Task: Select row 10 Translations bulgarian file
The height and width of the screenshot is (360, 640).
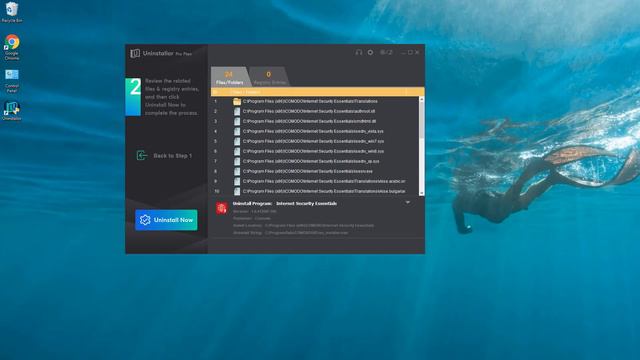Action: click(x=315, y=191)
